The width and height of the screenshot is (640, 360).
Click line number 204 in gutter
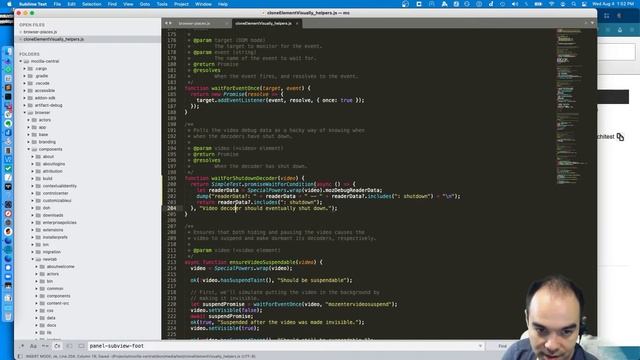[171, 208]
